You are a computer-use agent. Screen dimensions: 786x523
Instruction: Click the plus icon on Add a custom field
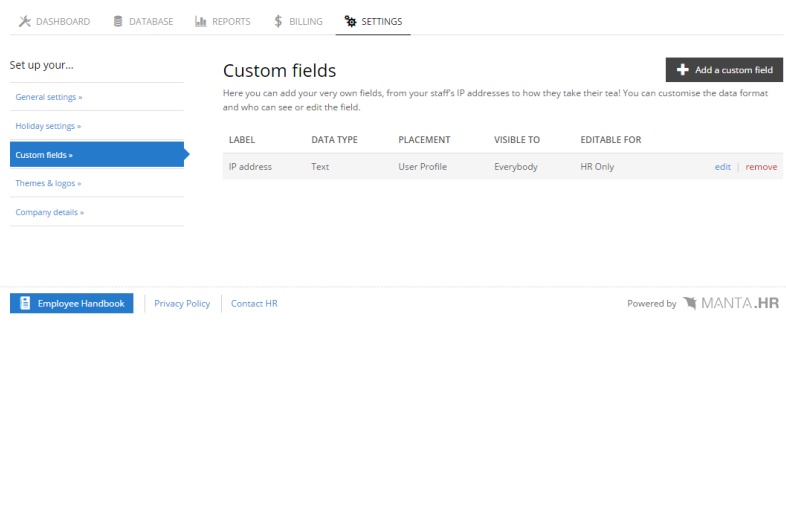click(682, 70)
